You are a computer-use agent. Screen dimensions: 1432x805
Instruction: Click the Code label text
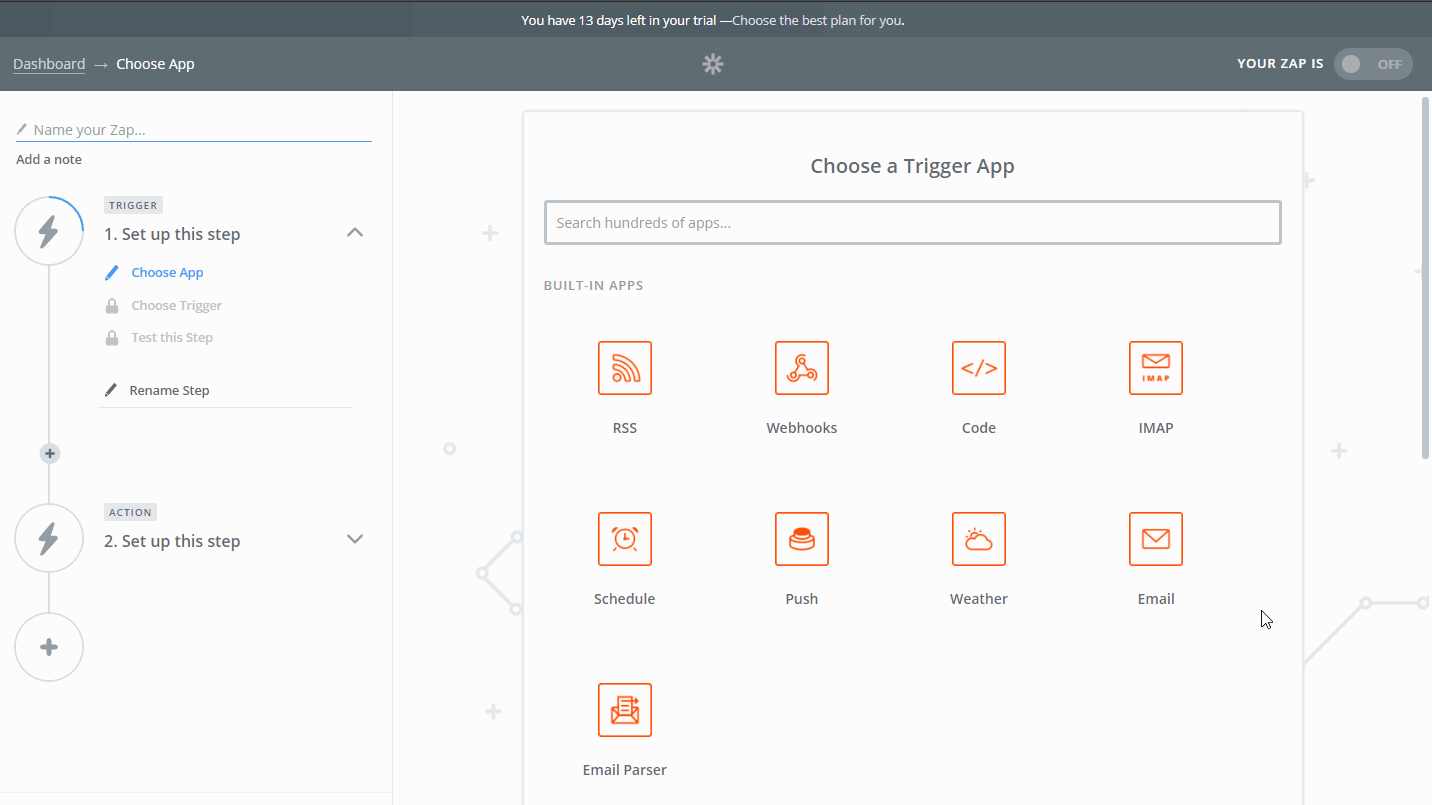point(979,428)
